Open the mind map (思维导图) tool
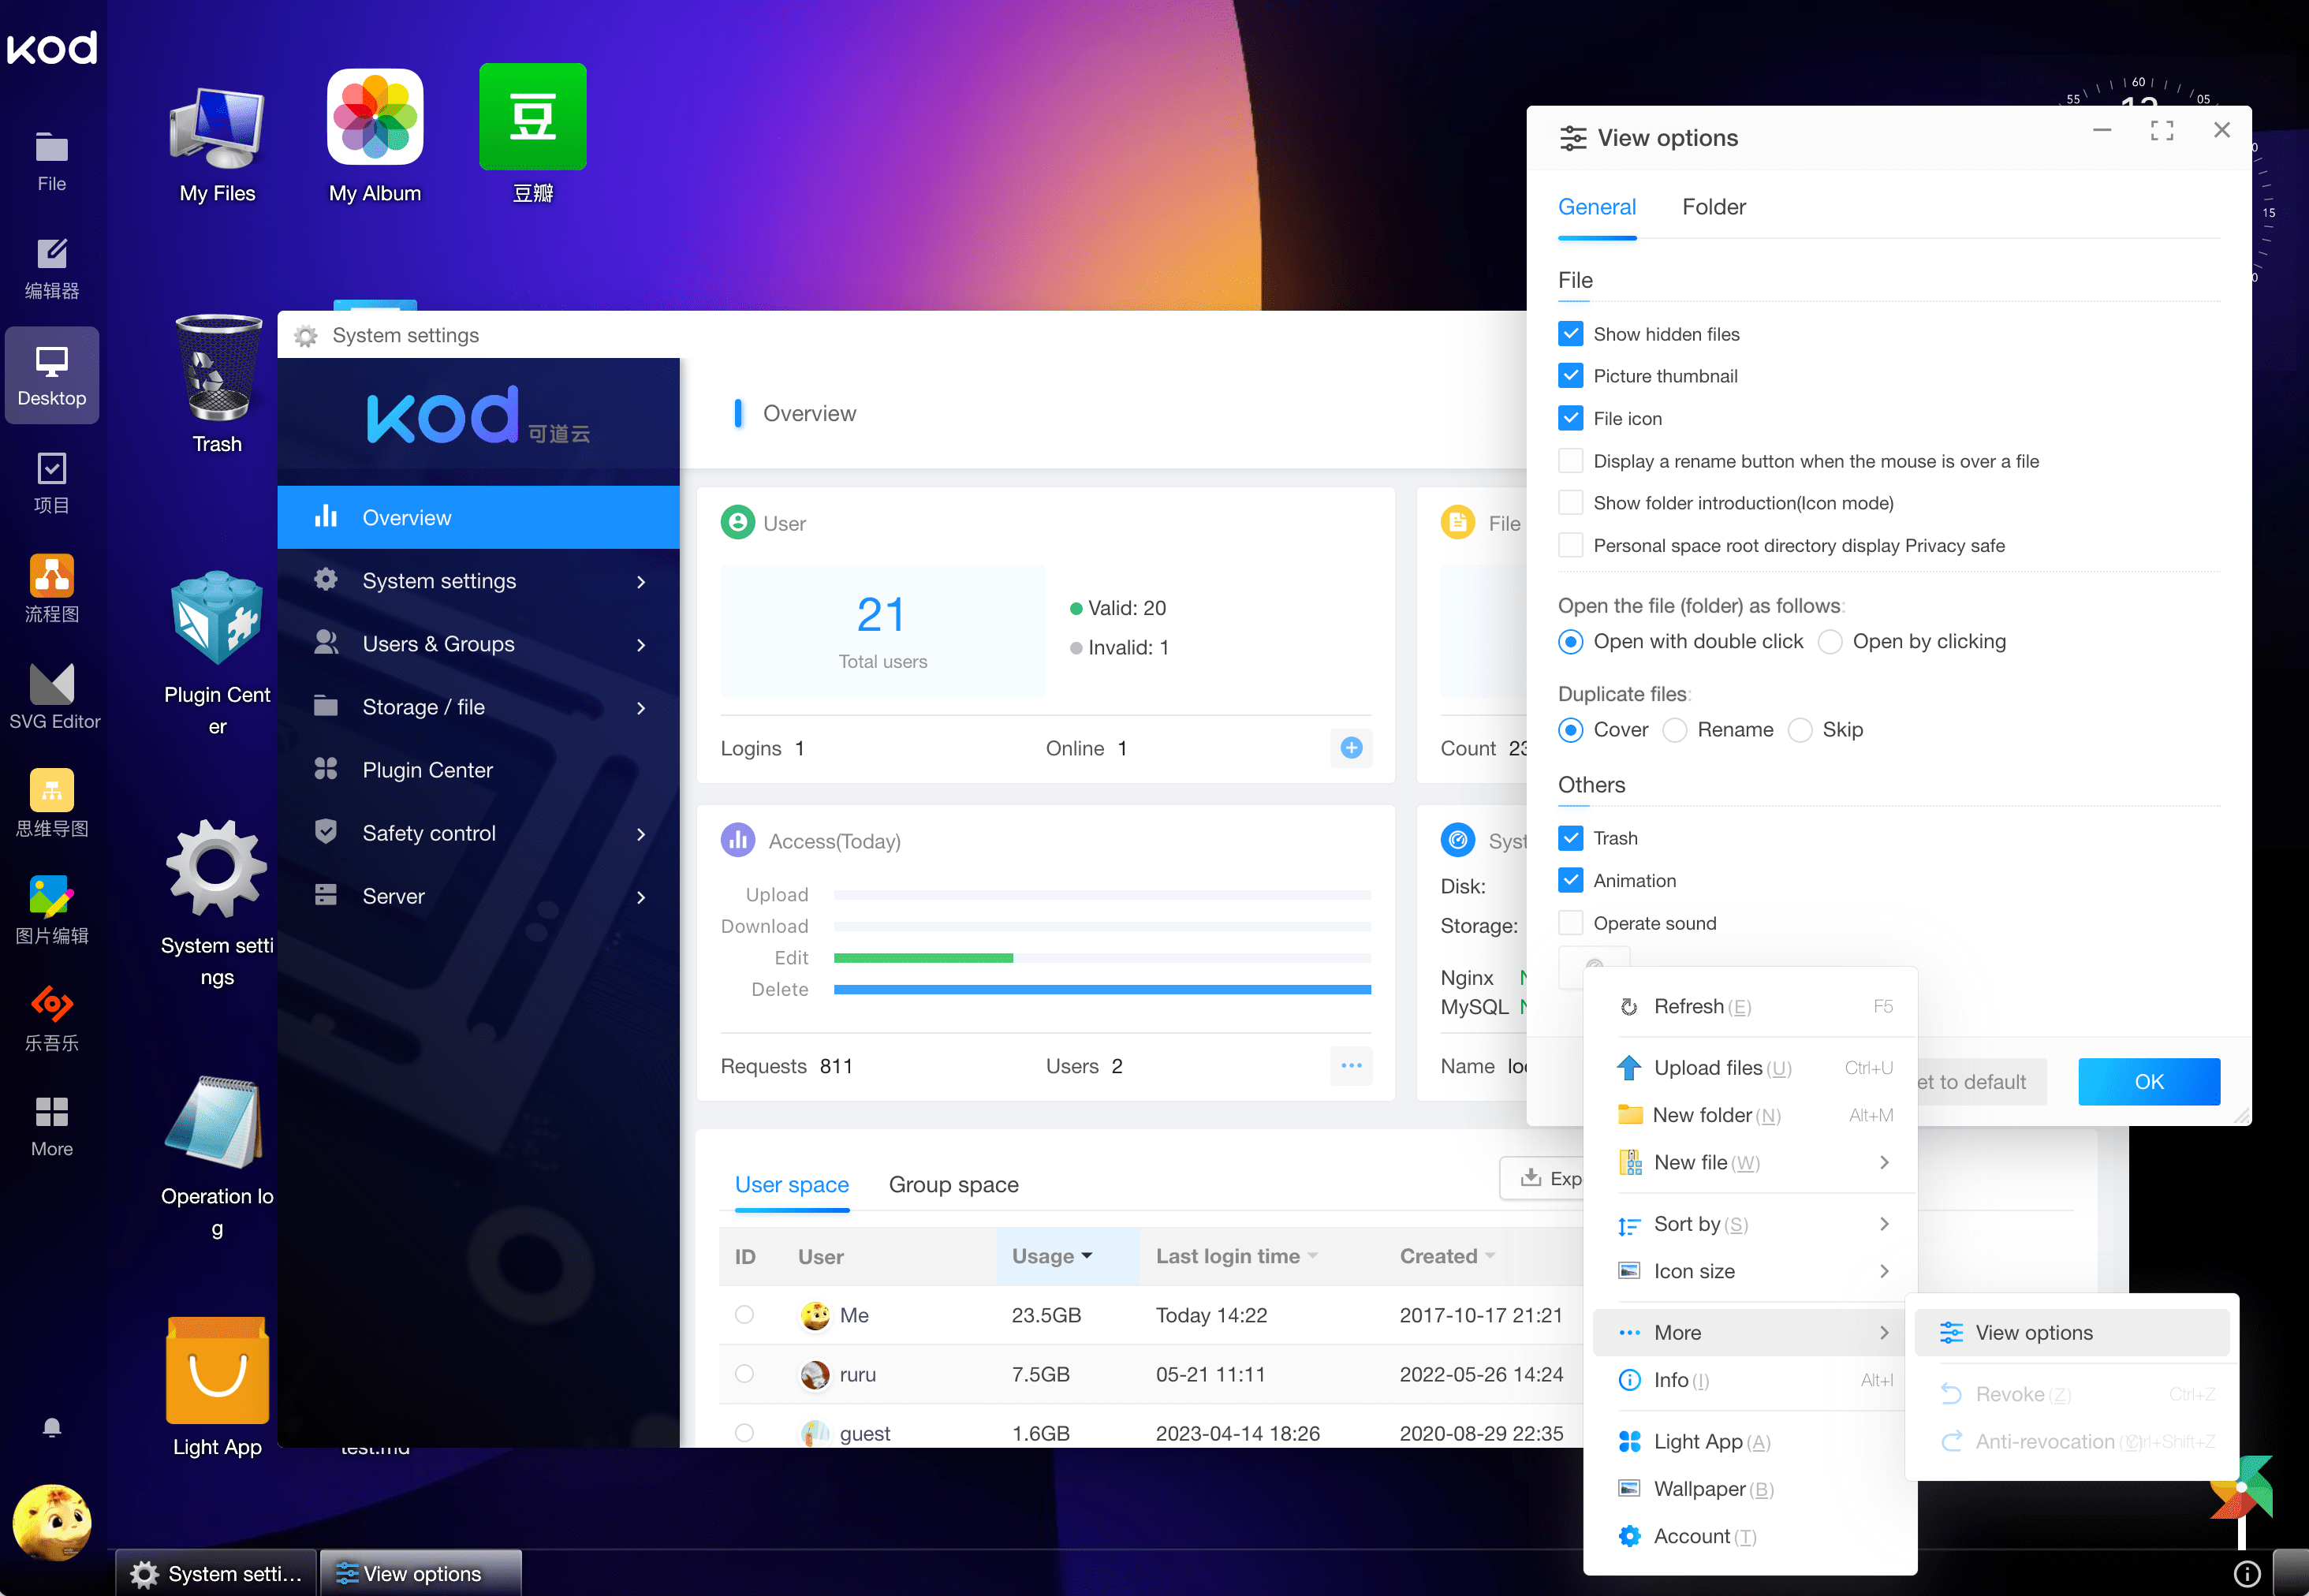This screenshot has width=2309, height=1596. 52,800
